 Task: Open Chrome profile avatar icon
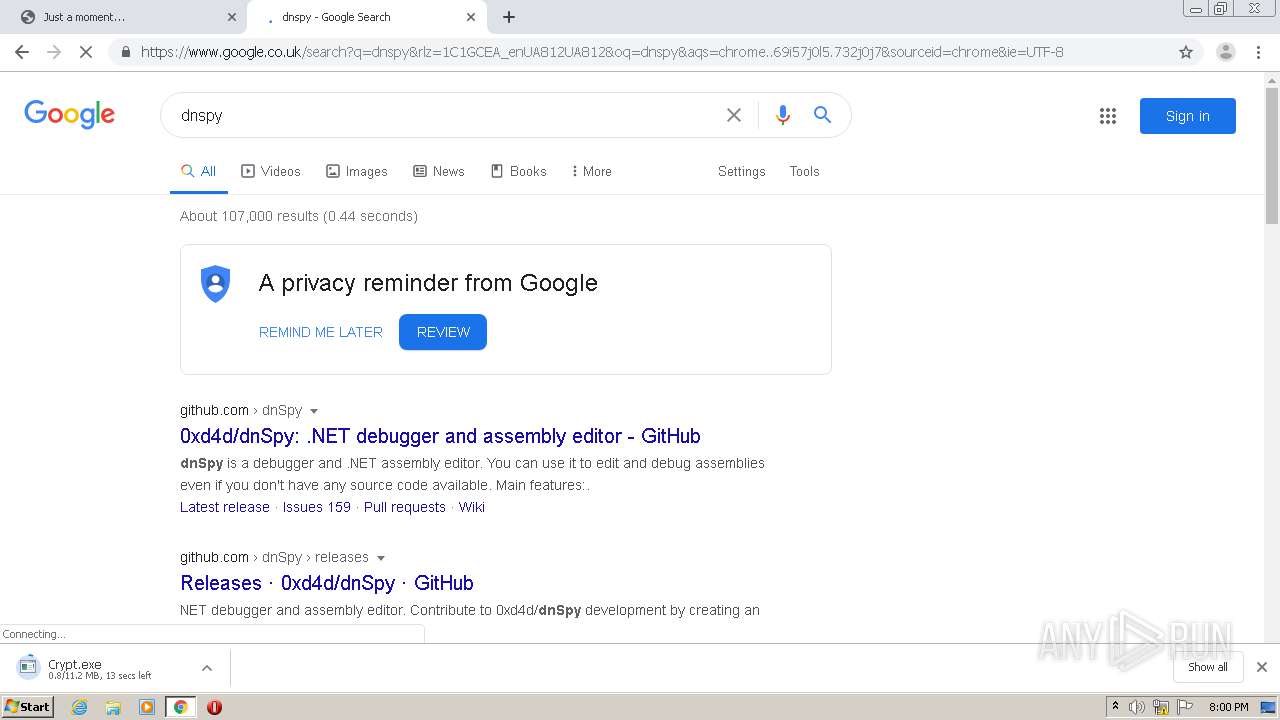1225,52
